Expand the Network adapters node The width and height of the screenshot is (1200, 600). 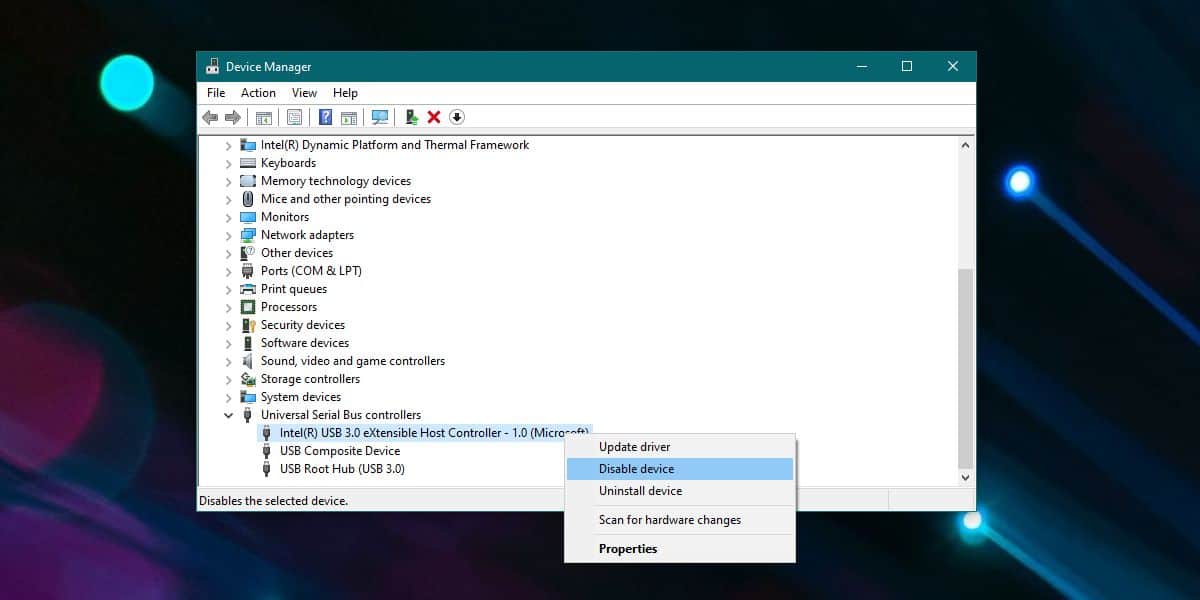point(228,235)
